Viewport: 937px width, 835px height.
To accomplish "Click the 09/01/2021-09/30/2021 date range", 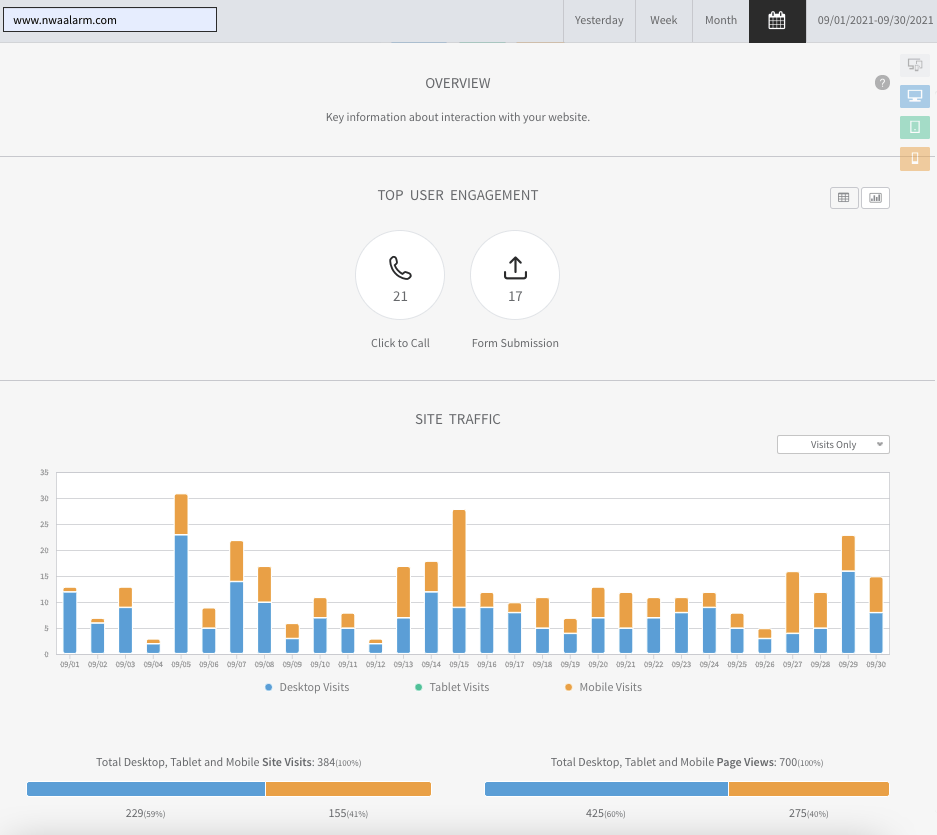I will [x=871, y=21].
